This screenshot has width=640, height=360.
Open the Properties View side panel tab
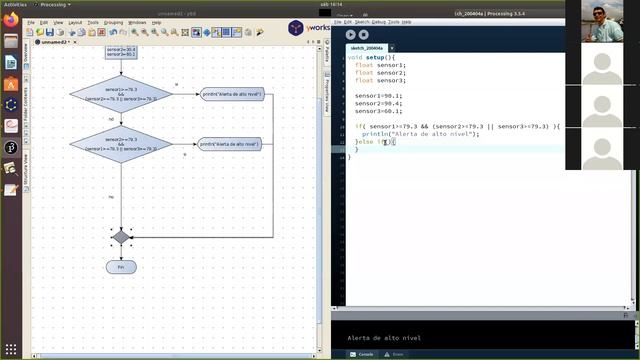point(327,94)
